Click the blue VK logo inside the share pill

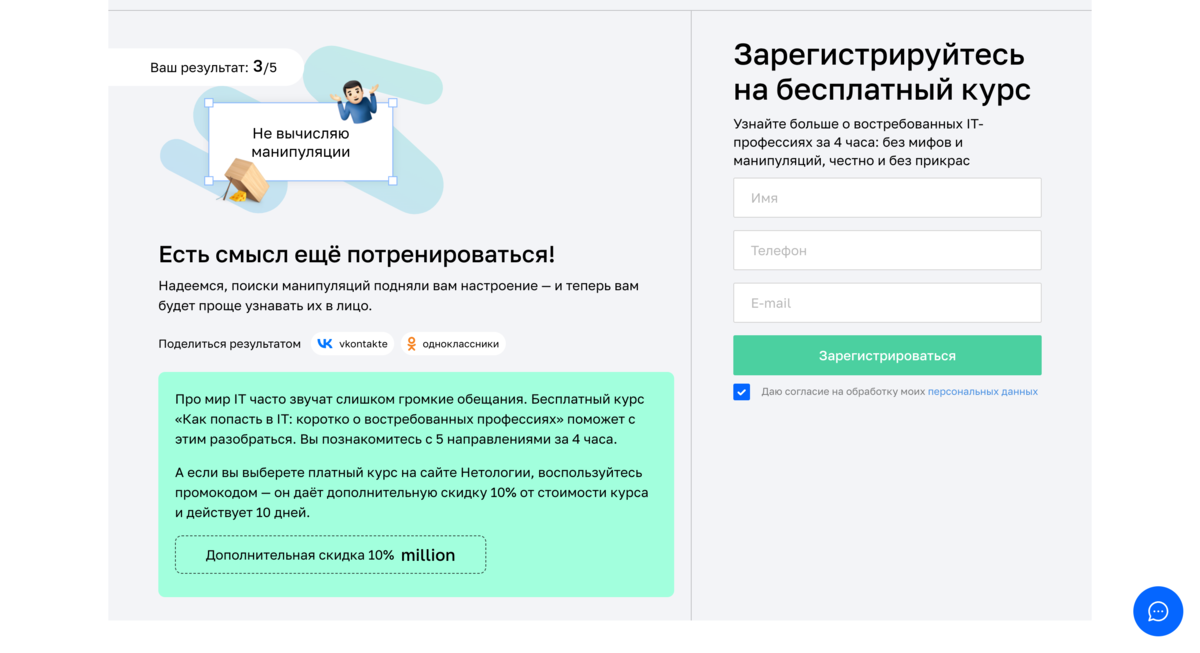click(323, 342)
